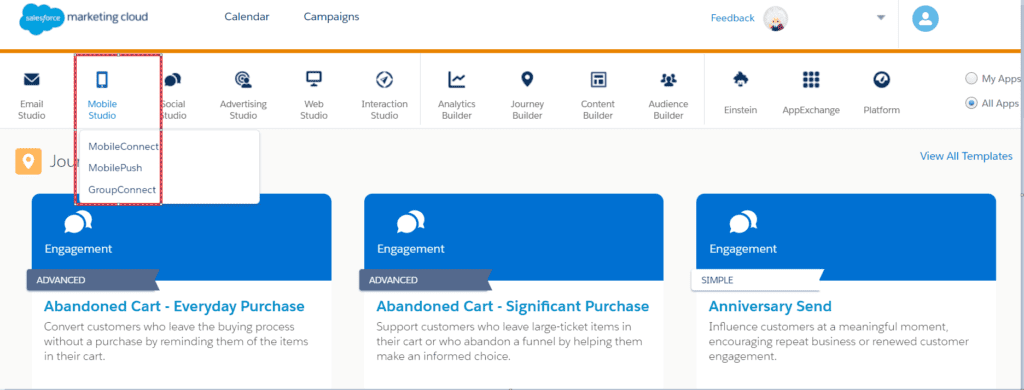Open Advertising Studio icon
Screen dimensions: 1024x390
pos(244,80)
